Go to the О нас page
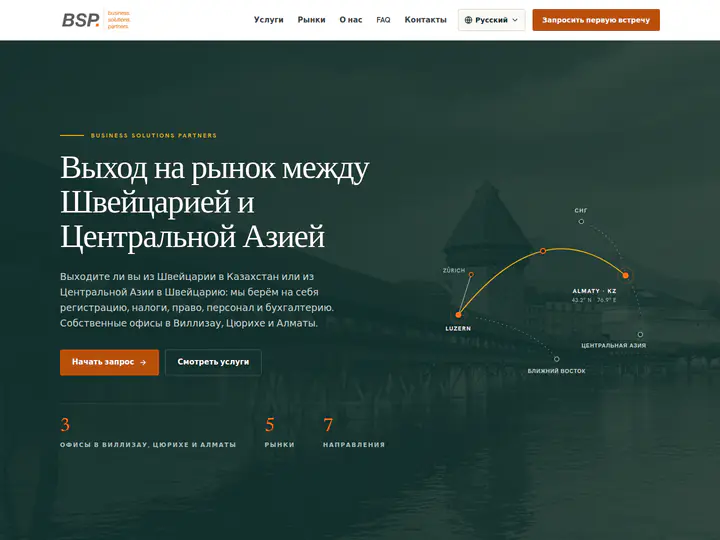 (351, 20)
